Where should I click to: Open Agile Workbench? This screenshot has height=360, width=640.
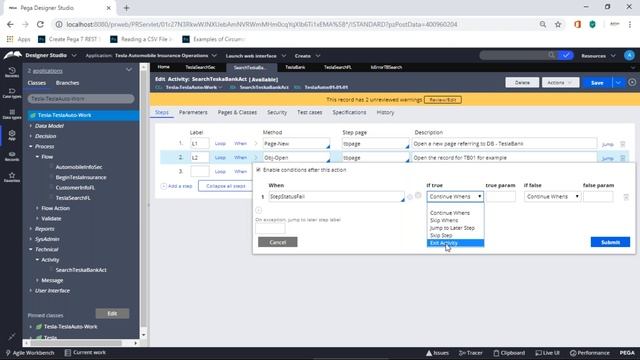29,353
